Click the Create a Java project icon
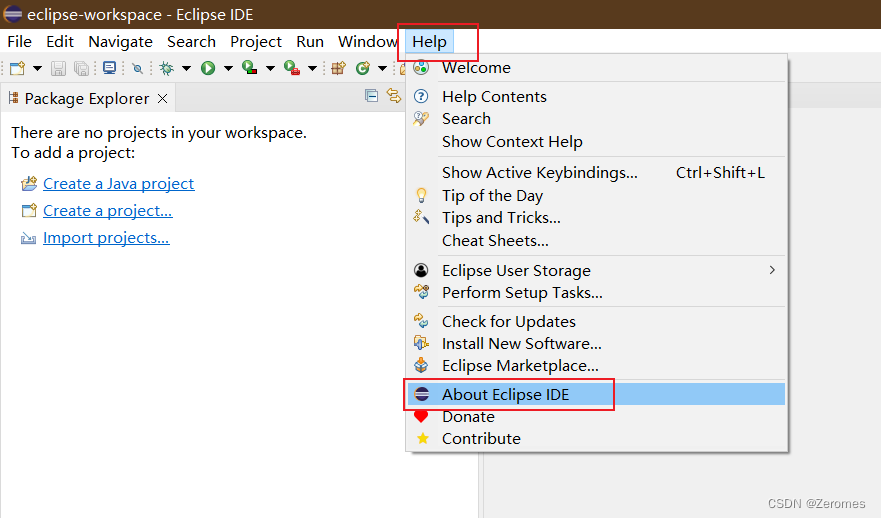The width and height of the screenshot is (881, 518). click(29, 184)
